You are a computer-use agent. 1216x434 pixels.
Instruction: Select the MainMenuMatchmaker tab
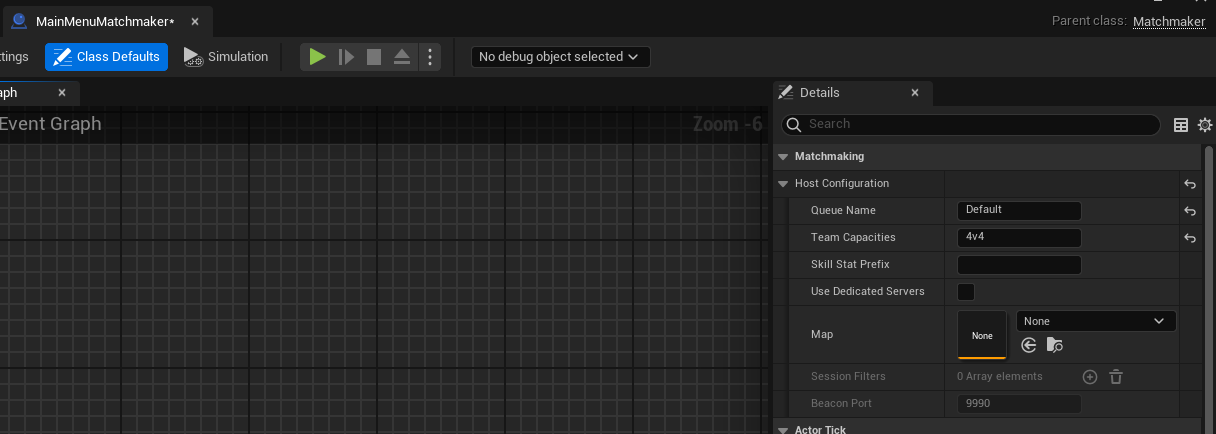tap(105, 21)
